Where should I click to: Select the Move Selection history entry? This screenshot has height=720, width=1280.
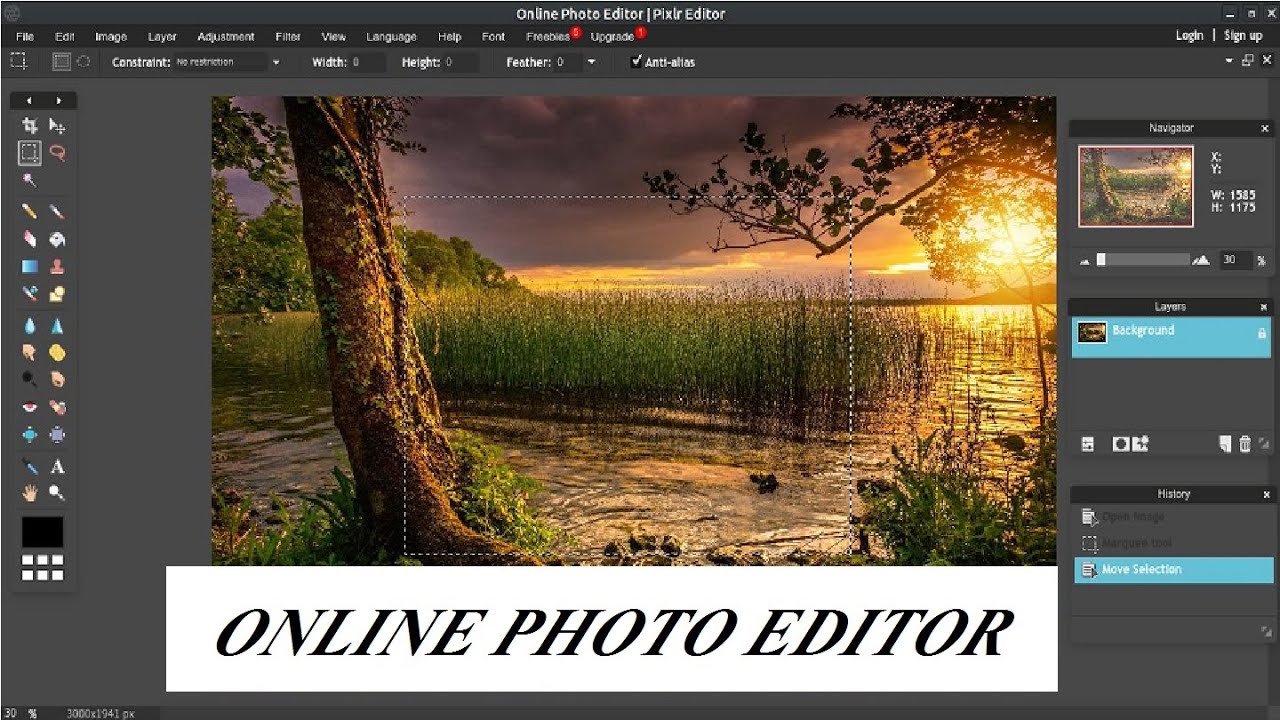1173,570
